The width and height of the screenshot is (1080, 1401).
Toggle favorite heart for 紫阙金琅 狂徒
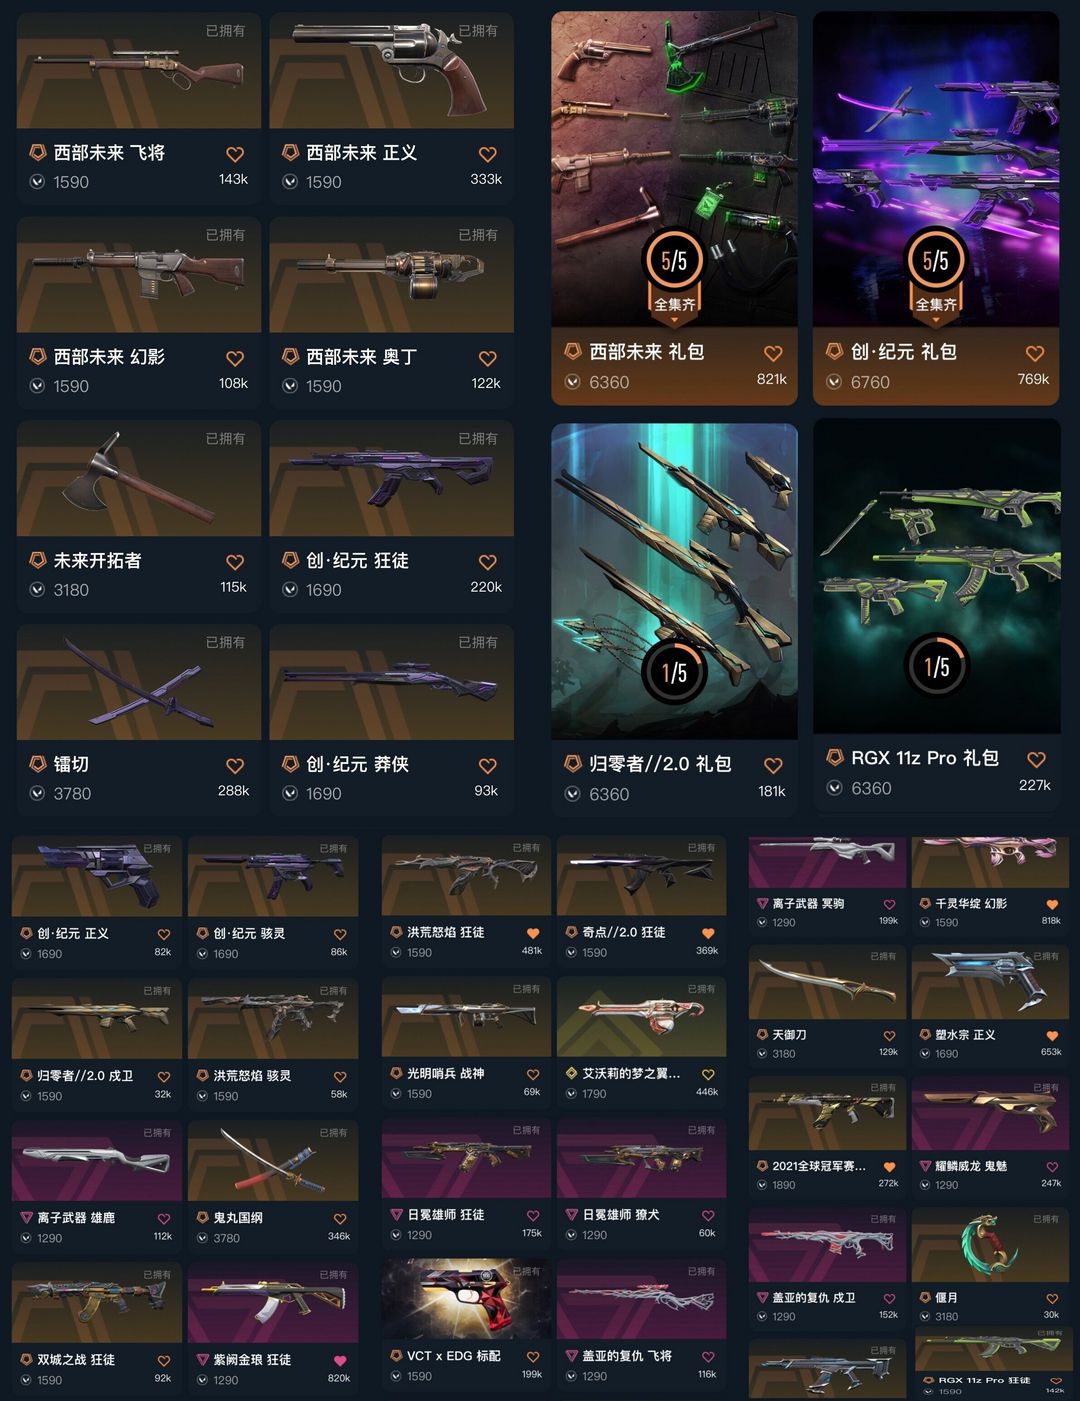click(340, 1361)
